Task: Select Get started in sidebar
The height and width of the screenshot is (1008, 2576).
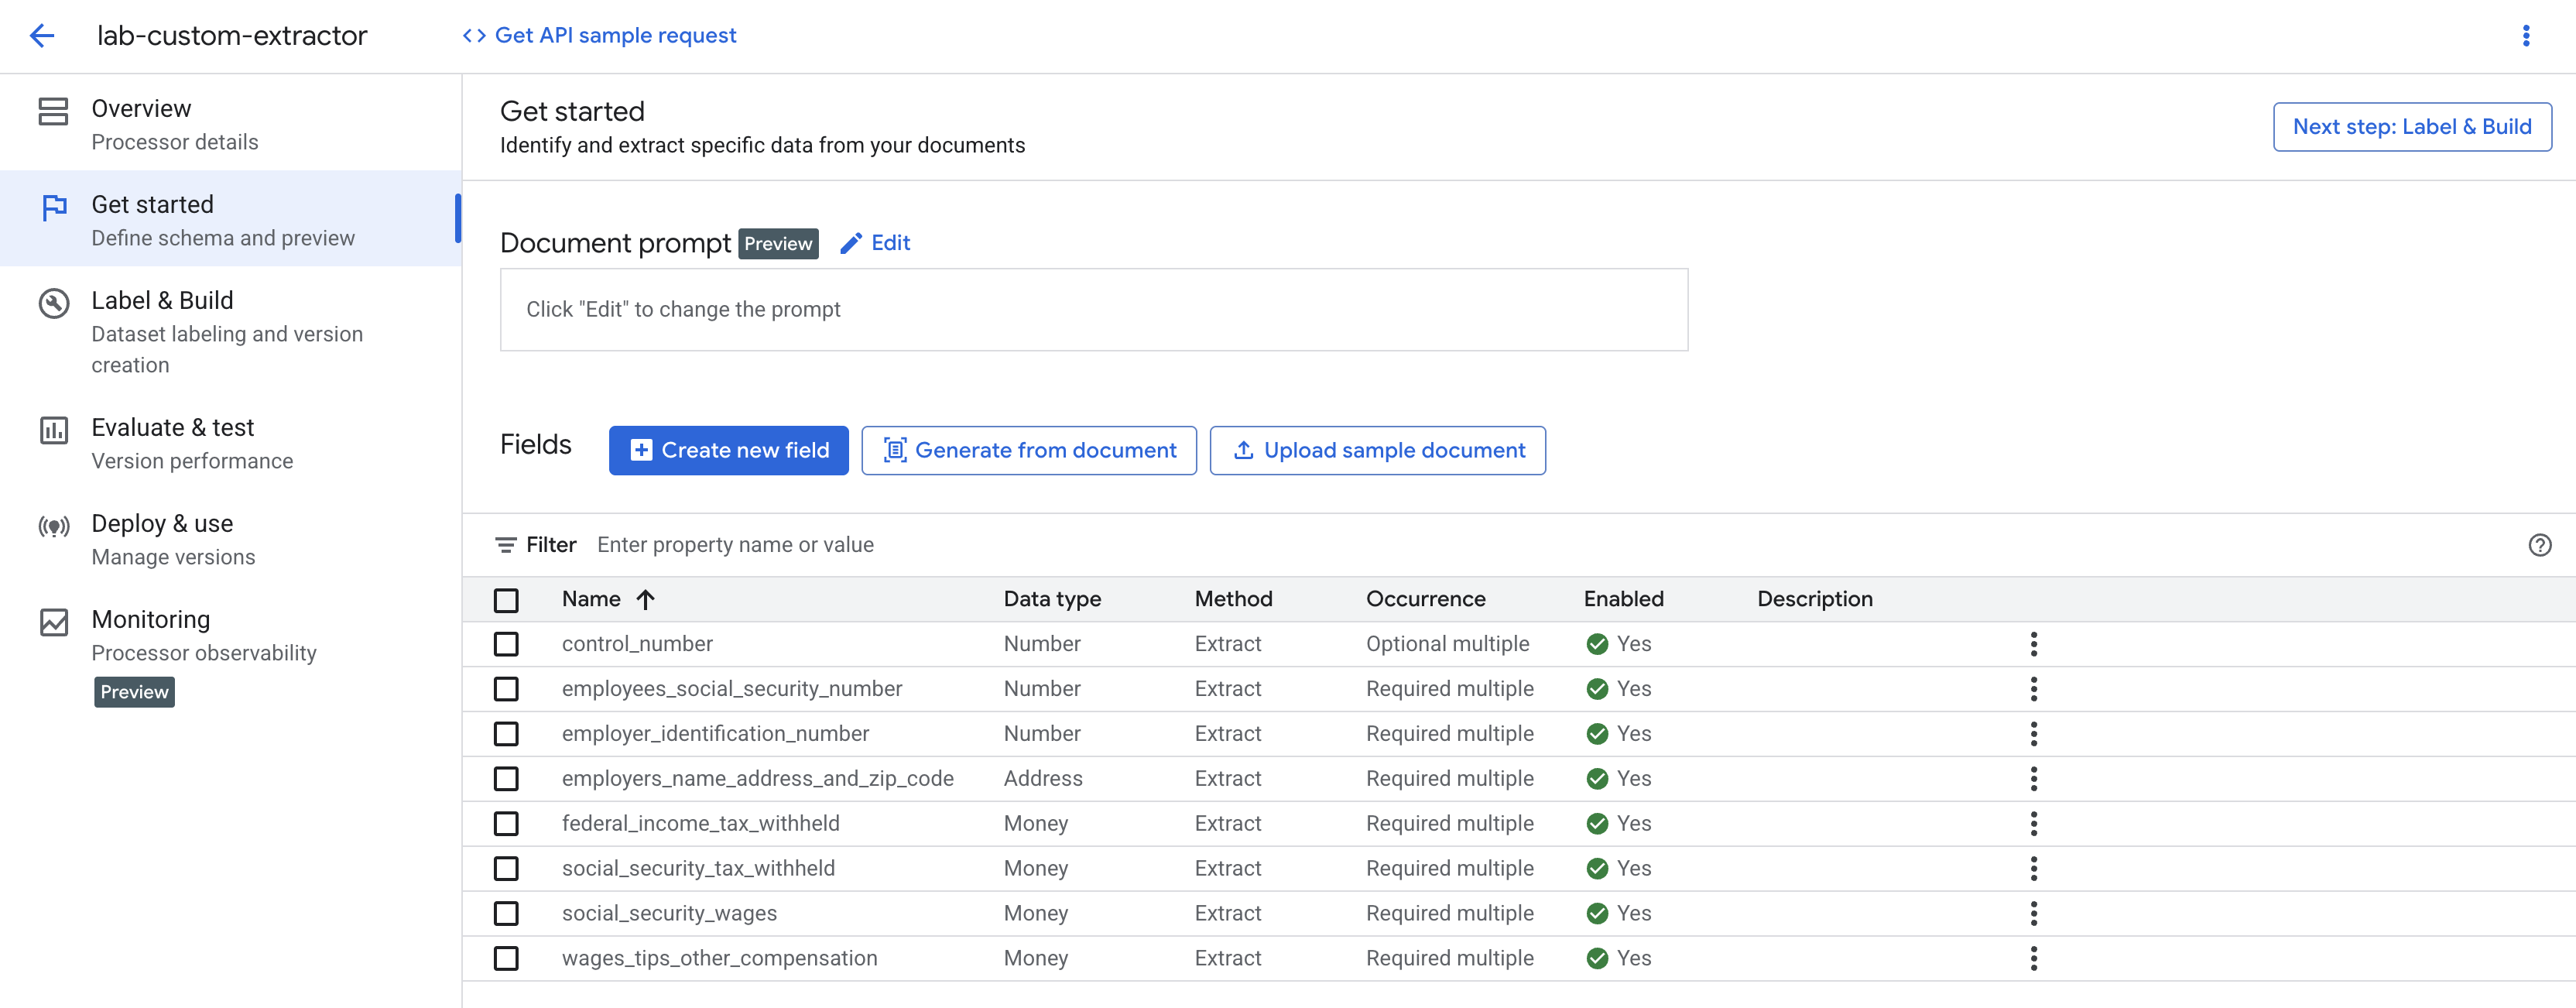Action: click(x=230, y=219)
